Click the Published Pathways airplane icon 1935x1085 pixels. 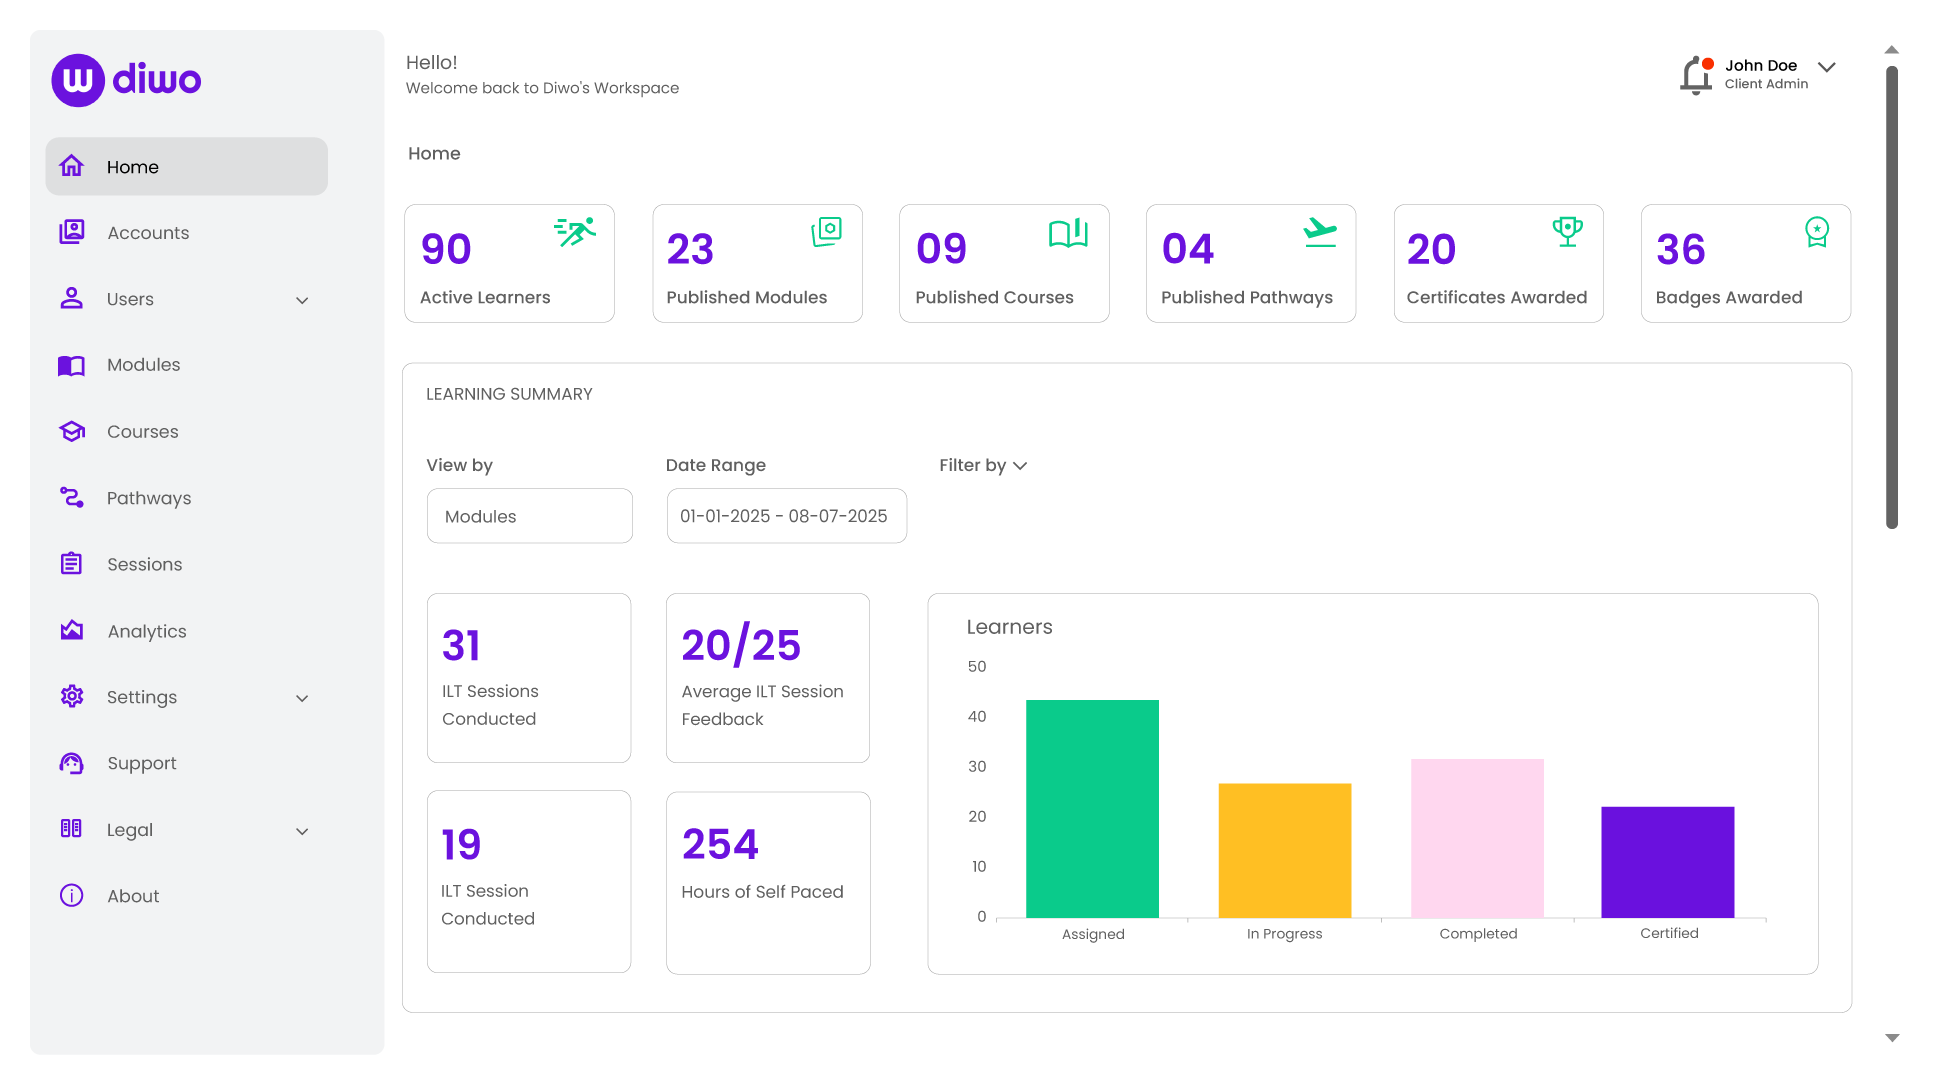click(1320, 232)
